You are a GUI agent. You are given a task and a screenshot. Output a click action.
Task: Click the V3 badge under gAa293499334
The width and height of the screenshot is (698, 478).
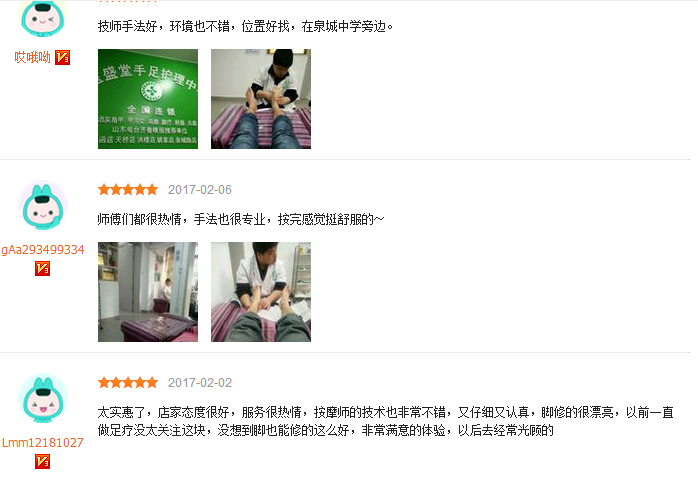pos(42,268)
